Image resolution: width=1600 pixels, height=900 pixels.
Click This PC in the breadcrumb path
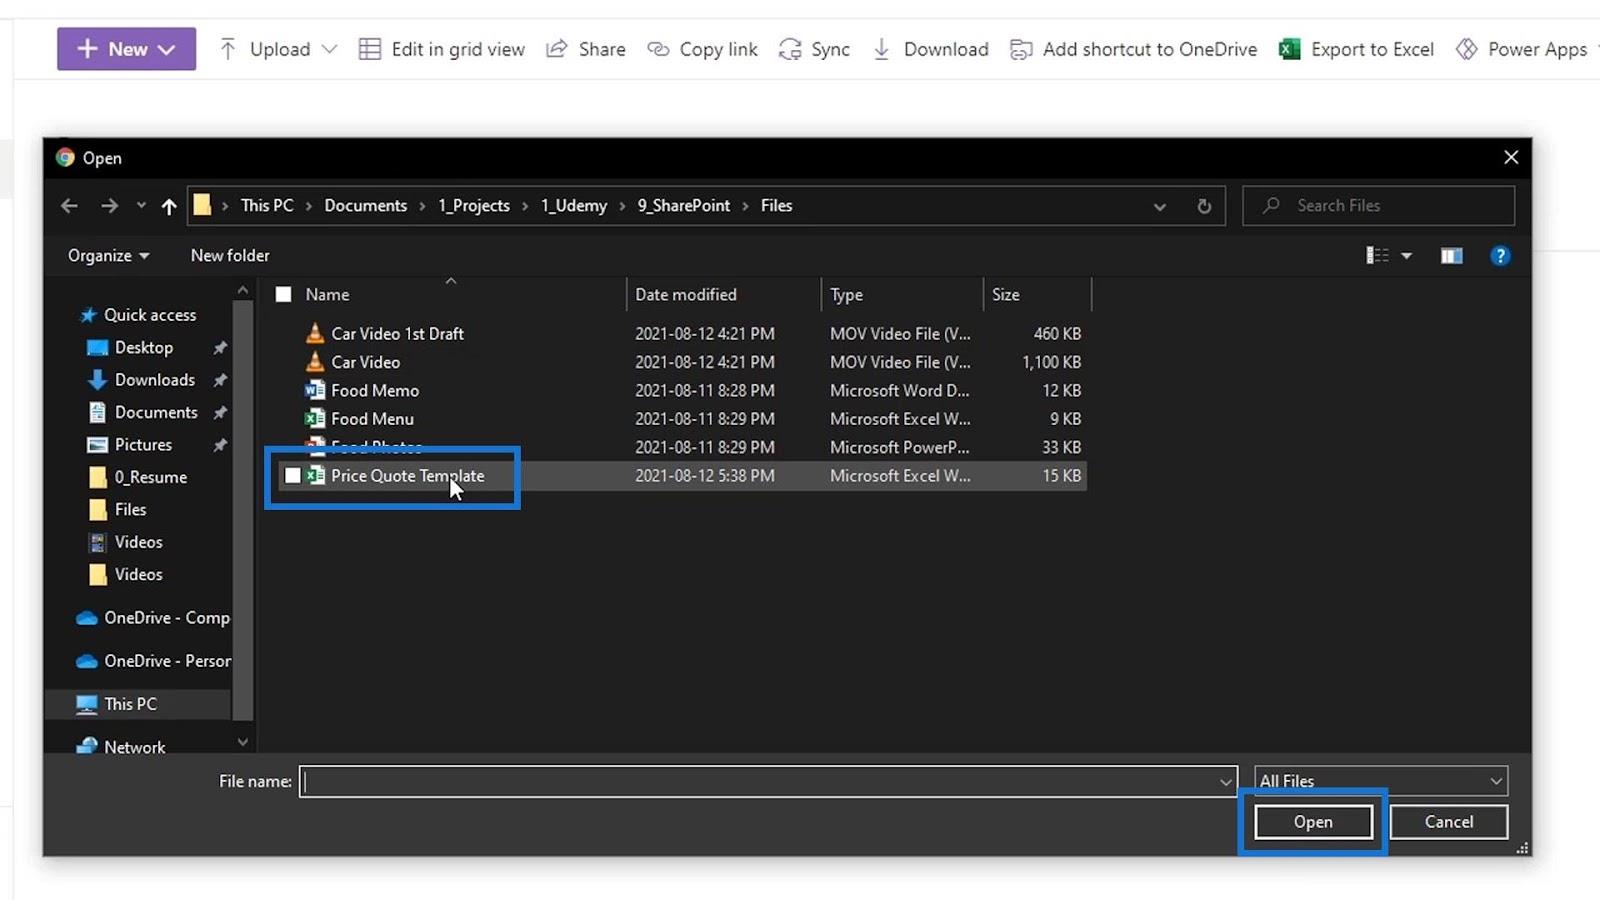pos(267,206)
